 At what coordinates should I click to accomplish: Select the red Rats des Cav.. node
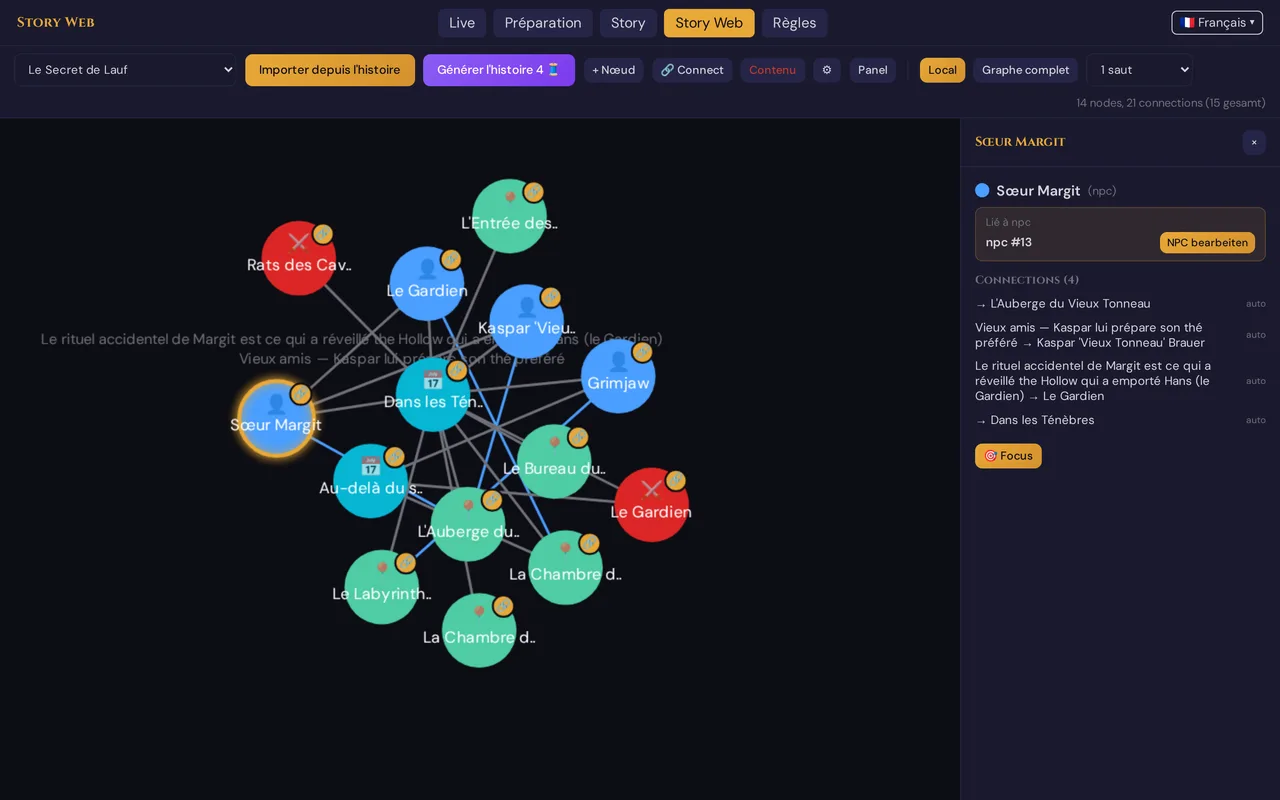click(298, 258)
